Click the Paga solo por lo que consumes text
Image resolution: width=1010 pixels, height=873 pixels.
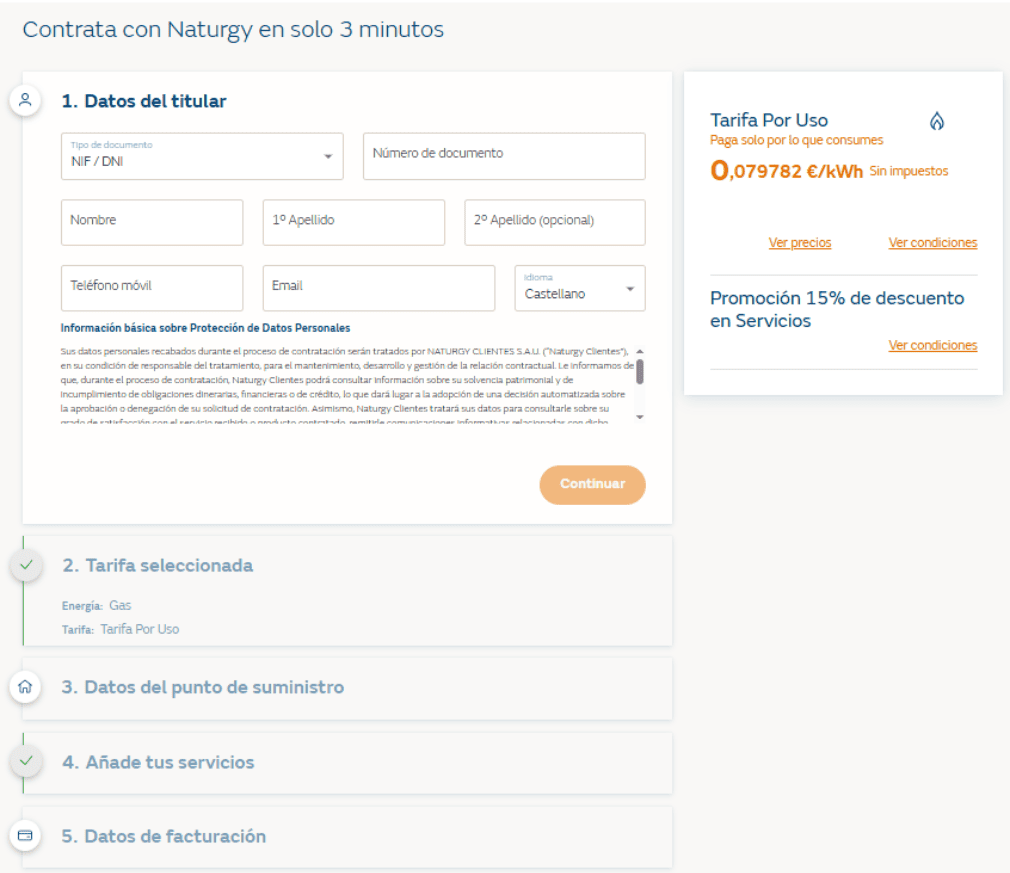click(x=796, y=140)
